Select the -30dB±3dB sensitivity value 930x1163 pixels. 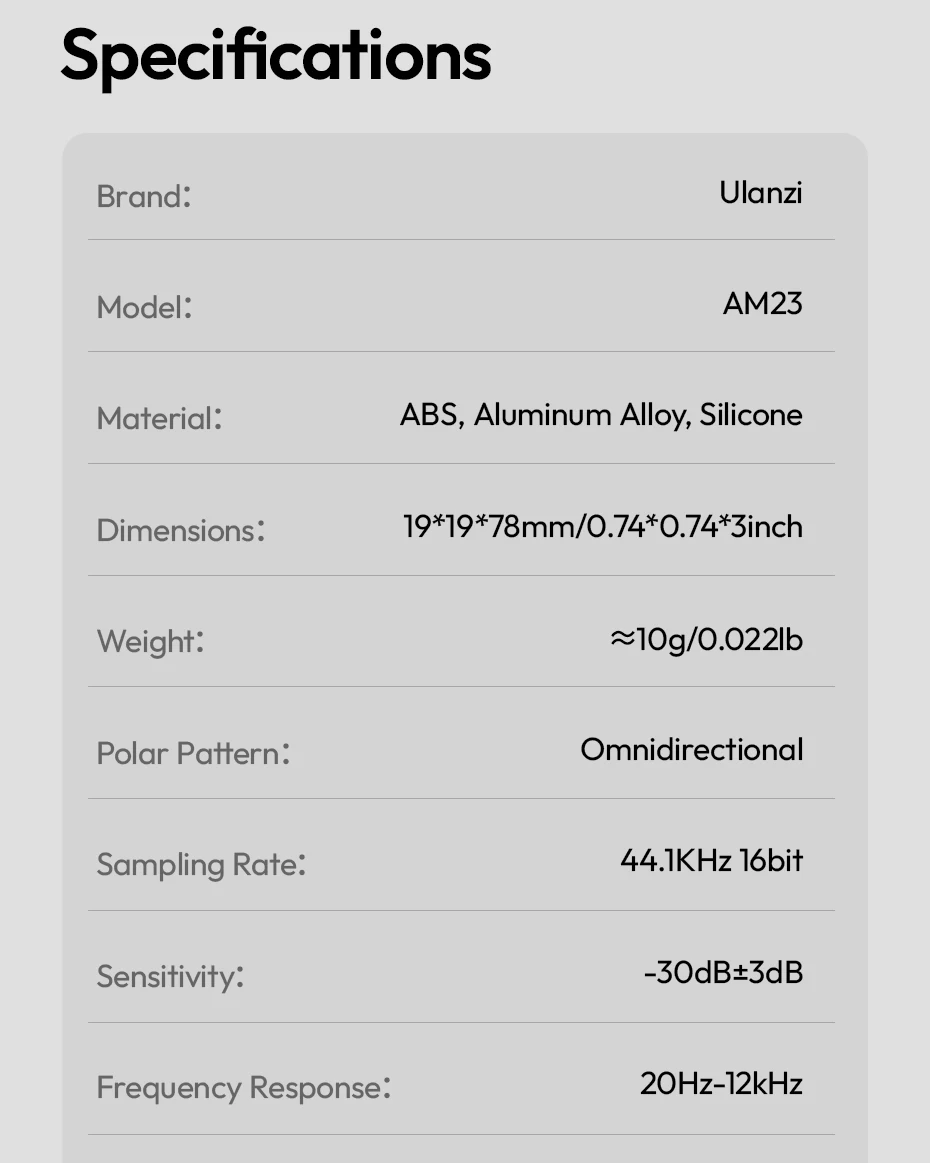tap(723, 973)
